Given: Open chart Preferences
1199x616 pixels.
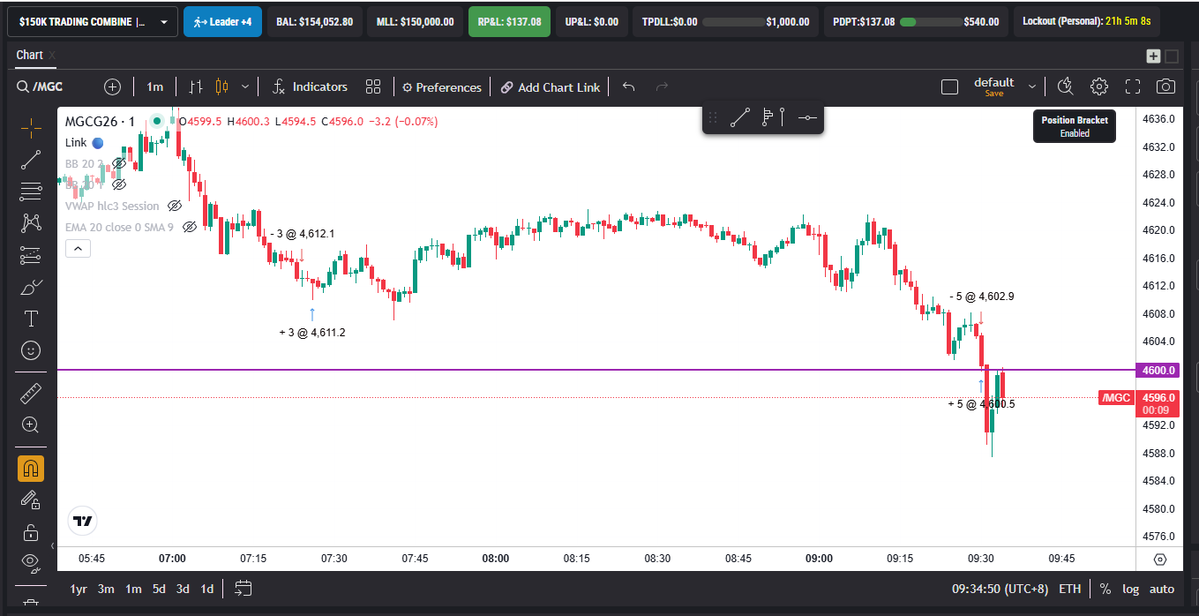Looking at the screenshot, I should pos(442,87).
